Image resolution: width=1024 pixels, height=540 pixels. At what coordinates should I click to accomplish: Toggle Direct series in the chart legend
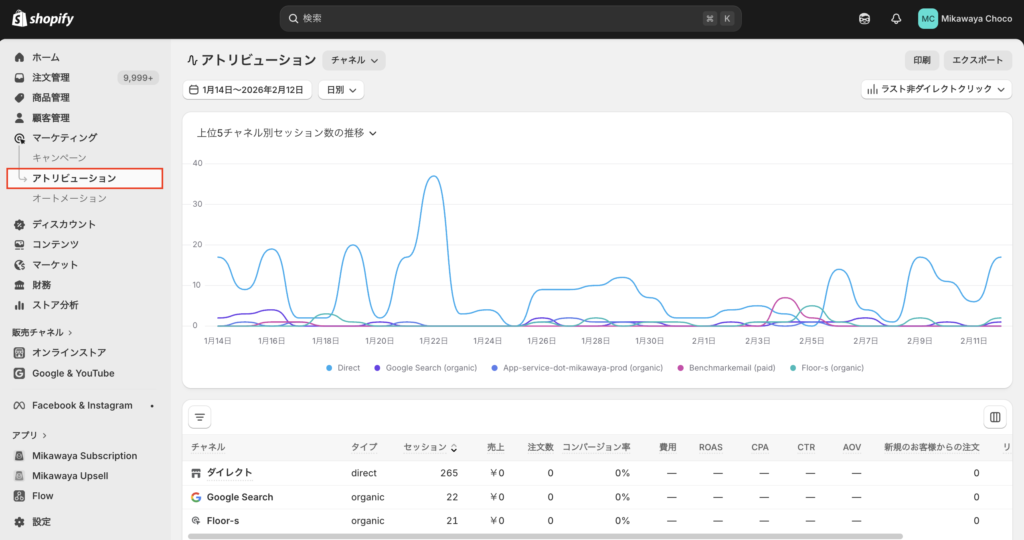[343, 368]
